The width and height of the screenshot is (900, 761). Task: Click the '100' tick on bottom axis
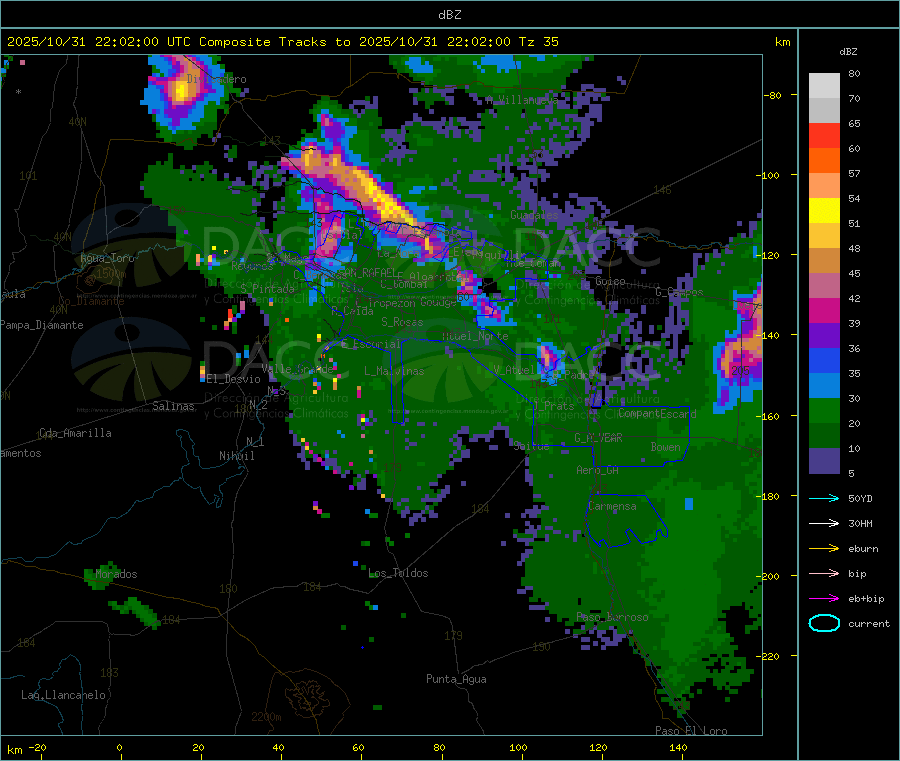[x=518, y=747]
